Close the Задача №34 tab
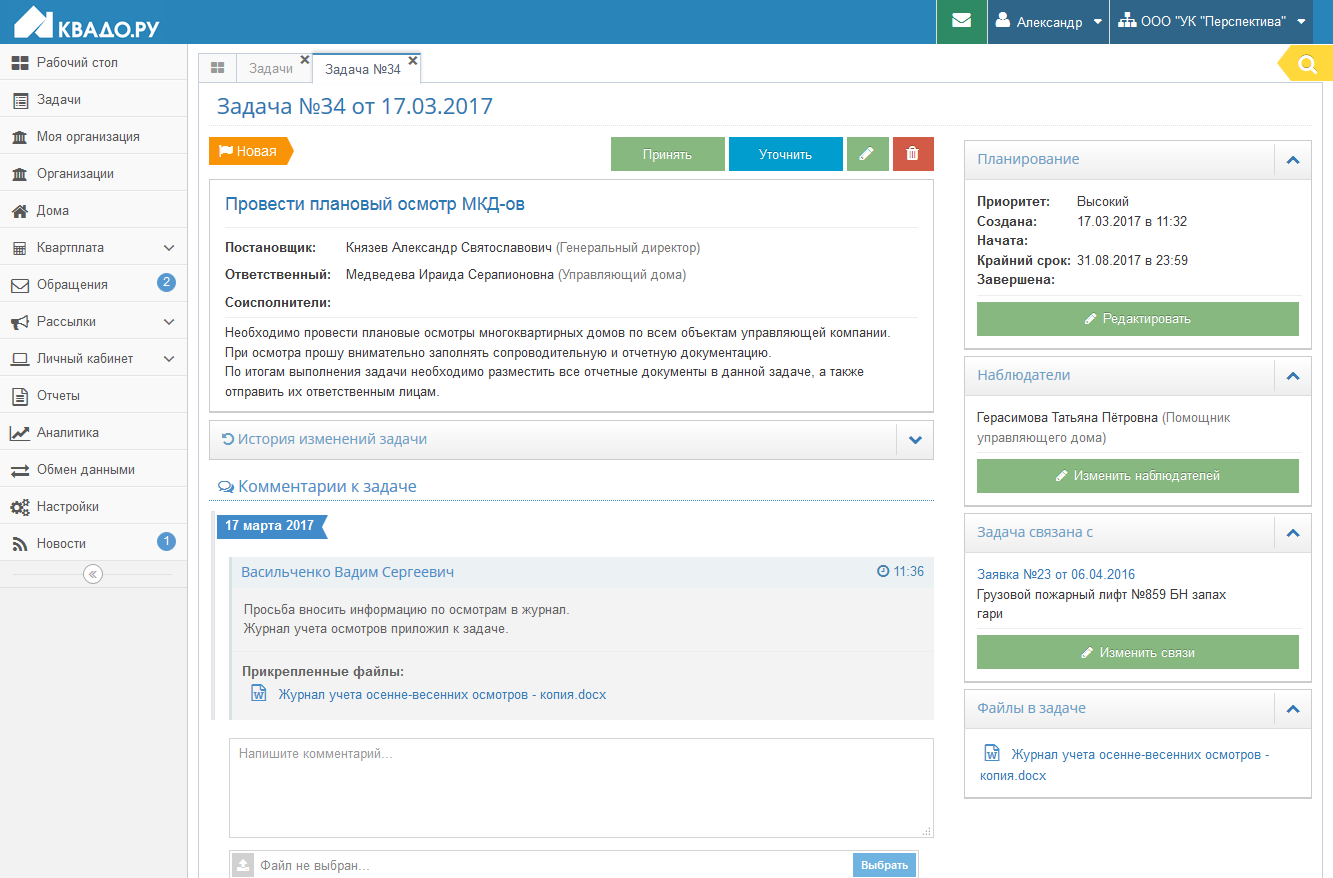This screenshot has height=878, width=1333. (x=412, y=60)
